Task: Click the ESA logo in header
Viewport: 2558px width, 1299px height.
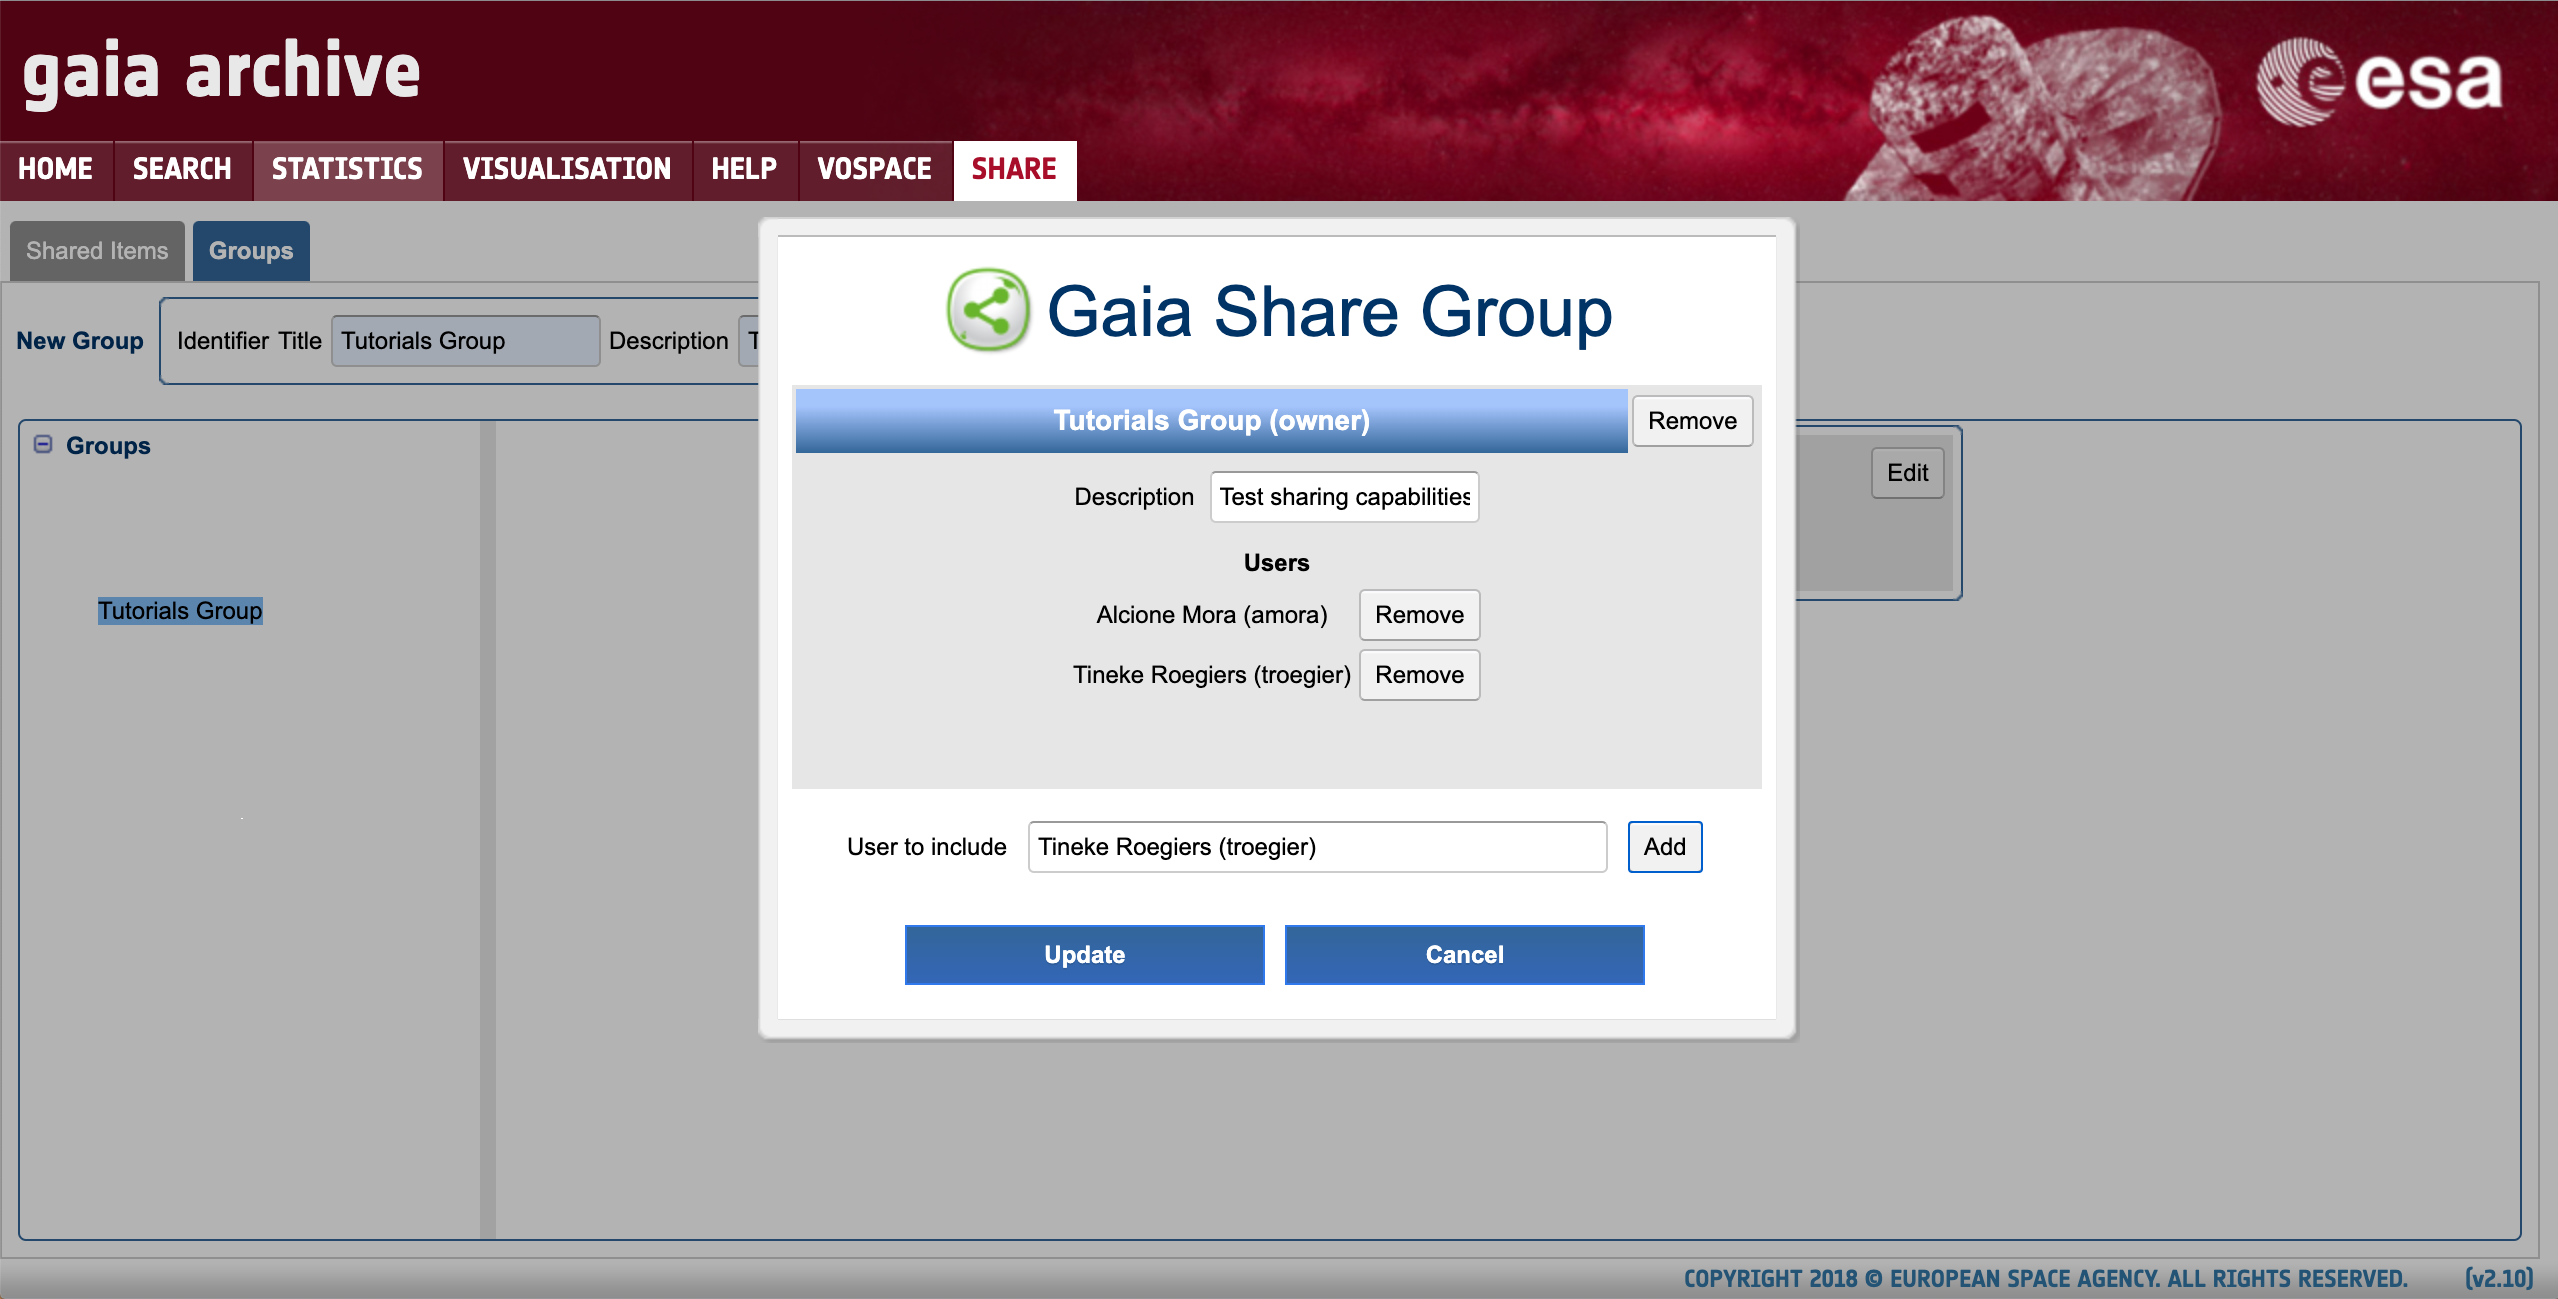Action: (2379, 81)
